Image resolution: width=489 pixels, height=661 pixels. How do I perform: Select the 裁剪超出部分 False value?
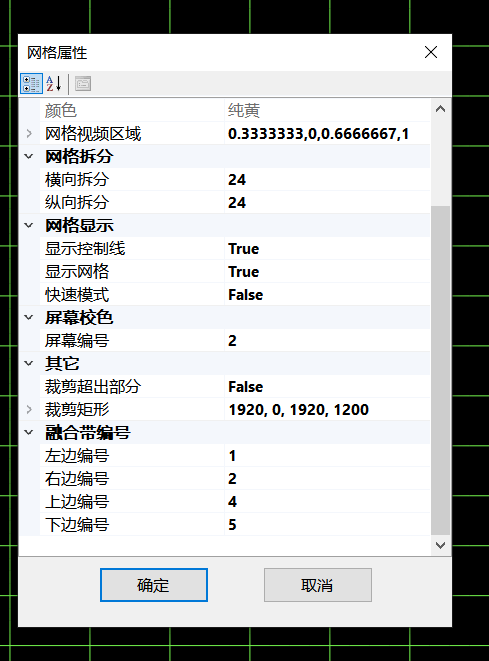[327, 386]
